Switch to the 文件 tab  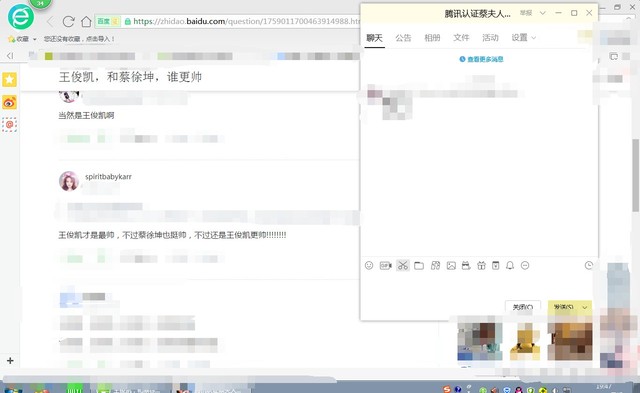[x=461, y=38]
